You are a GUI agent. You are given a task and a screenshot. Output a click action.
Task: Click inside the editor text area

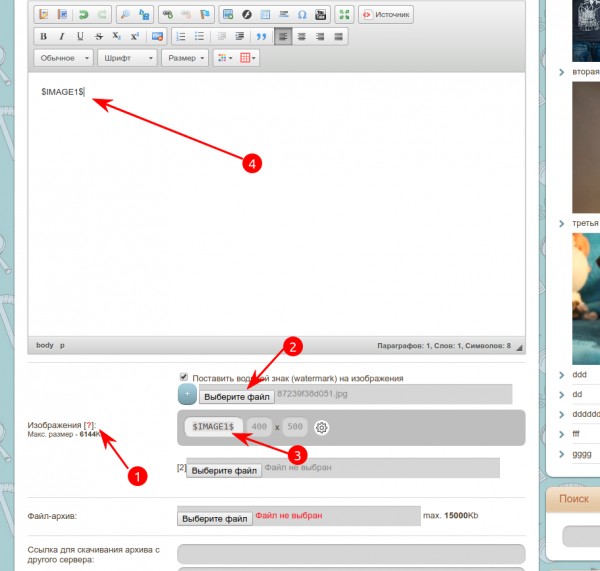(276, 205)
